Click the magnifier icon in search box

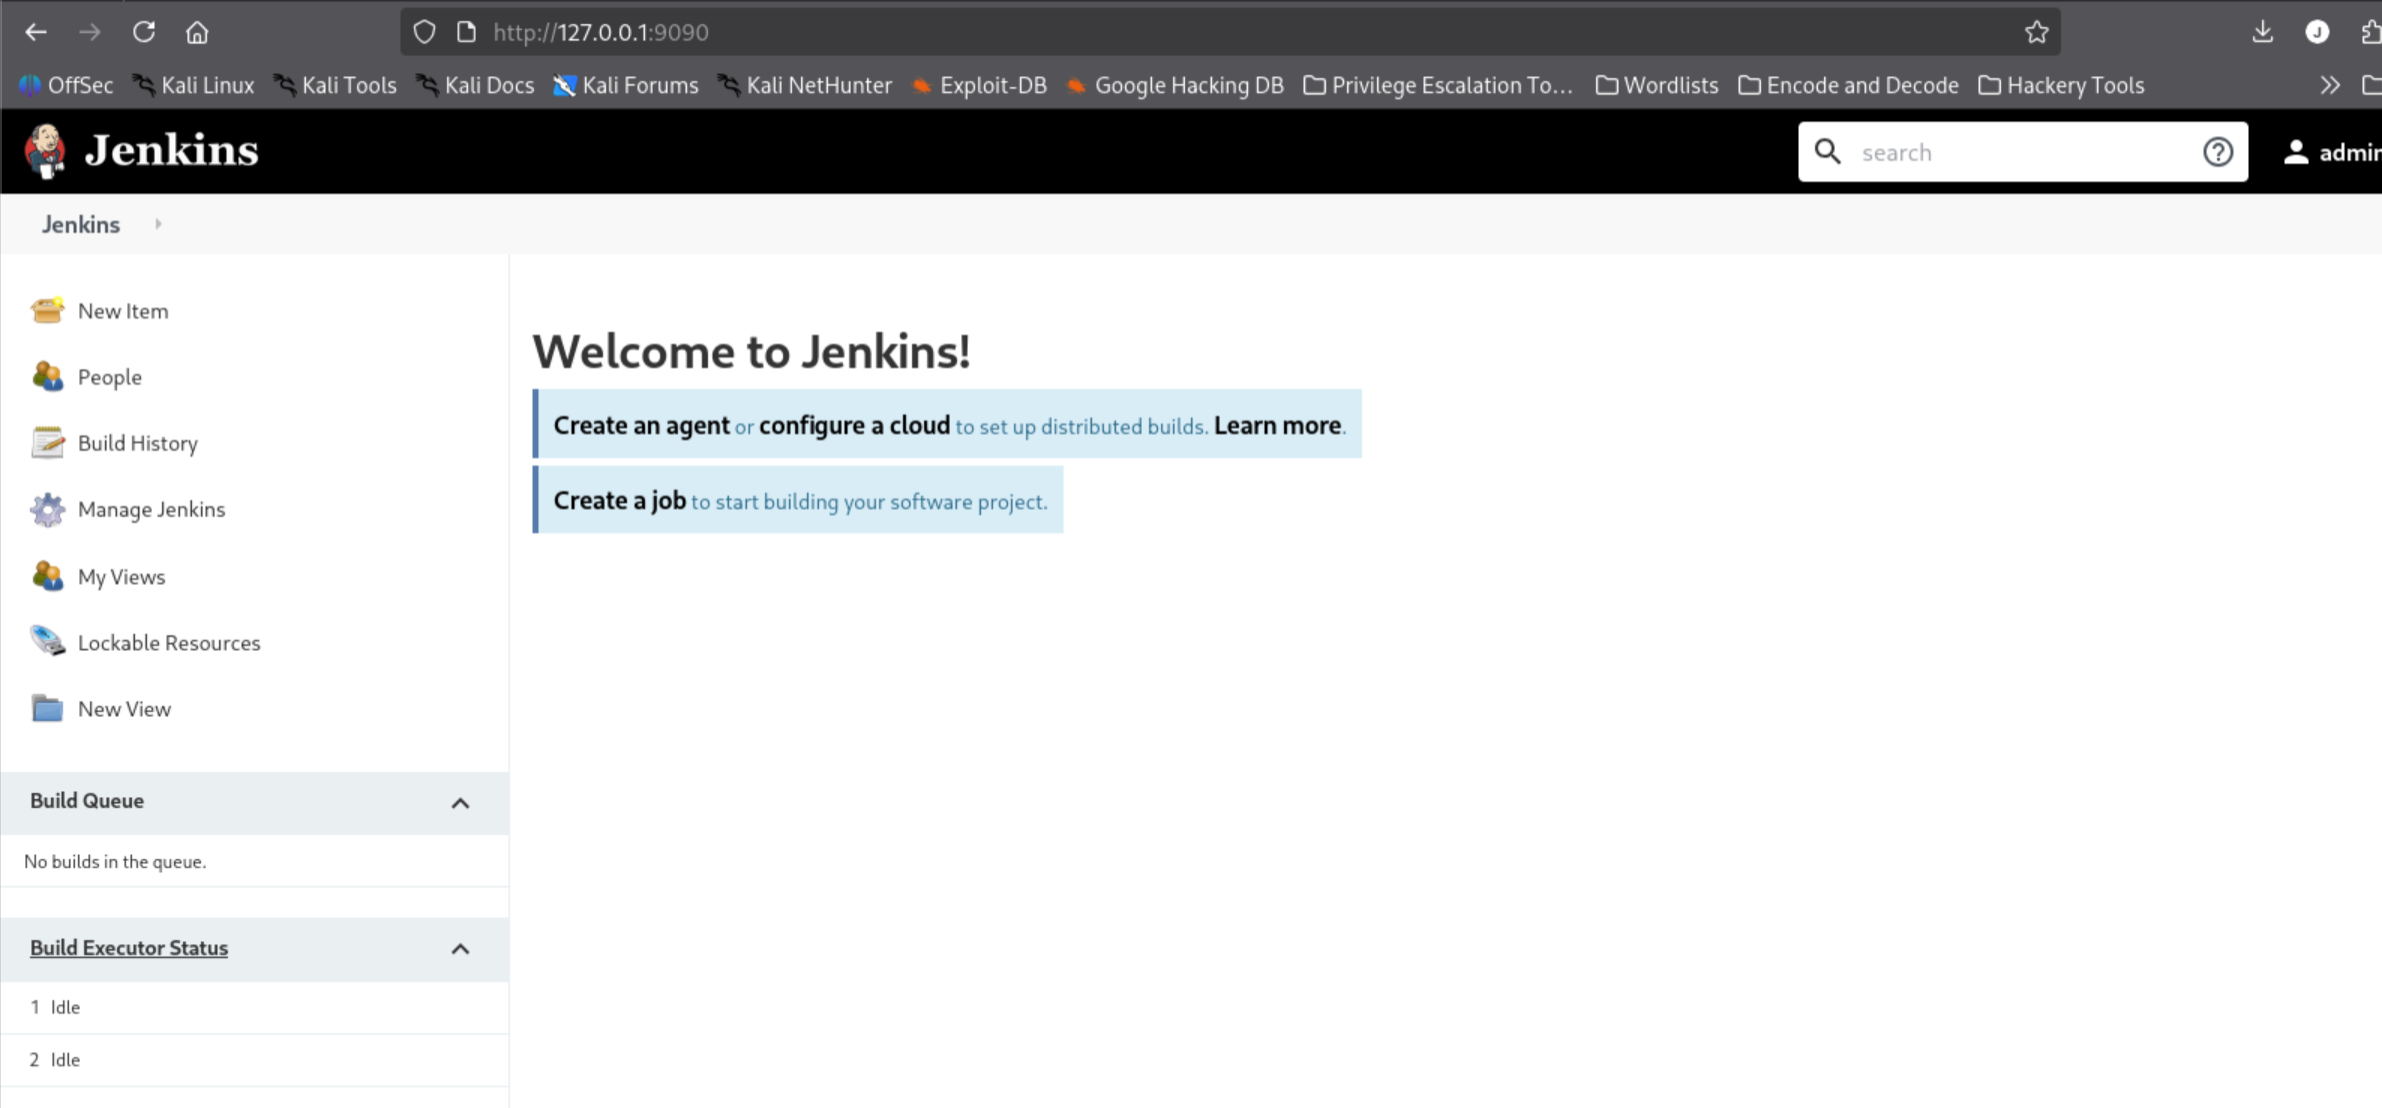point(1828,151)
